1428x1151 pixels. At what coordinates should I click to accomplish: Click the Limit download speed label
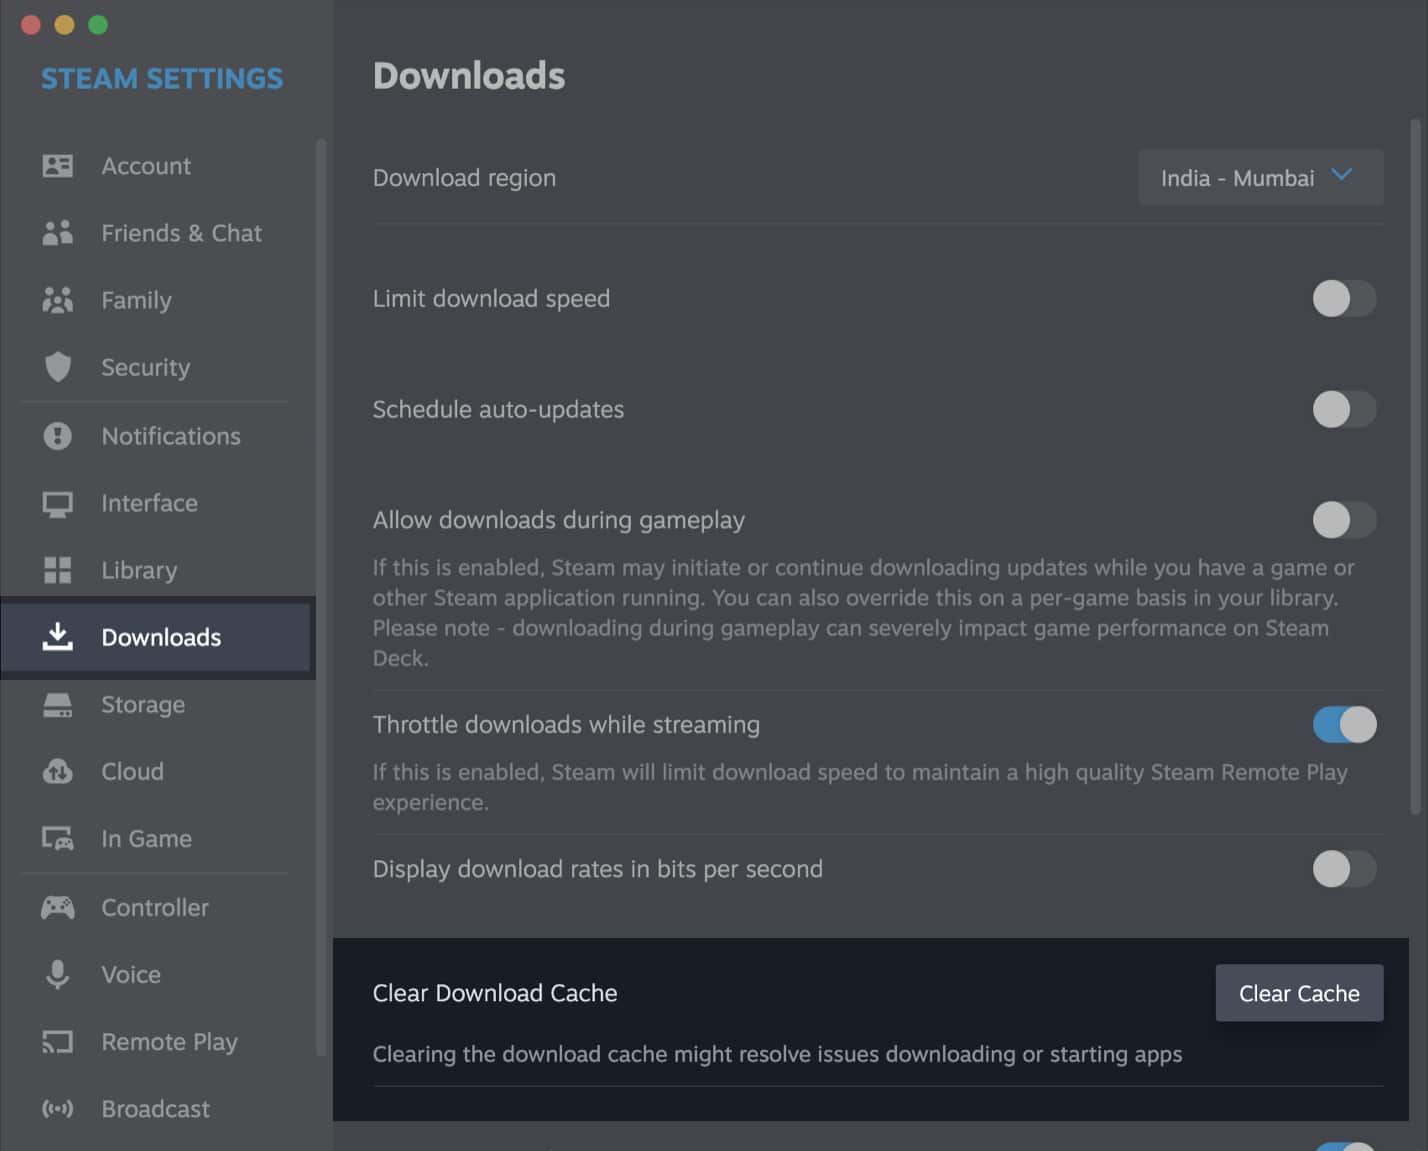(491, 298)
